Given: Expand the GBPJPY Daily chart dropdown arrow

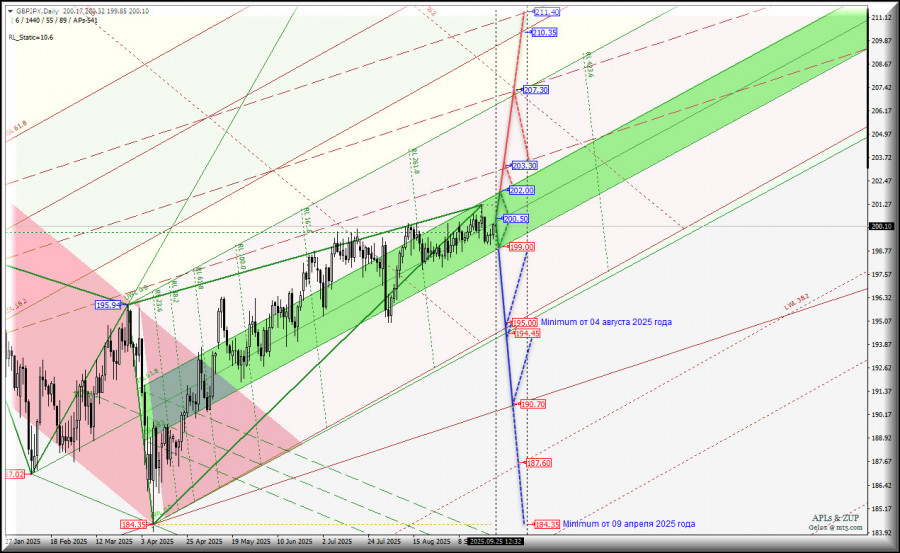Looking at the screenshot, I should tap(10, 11).
